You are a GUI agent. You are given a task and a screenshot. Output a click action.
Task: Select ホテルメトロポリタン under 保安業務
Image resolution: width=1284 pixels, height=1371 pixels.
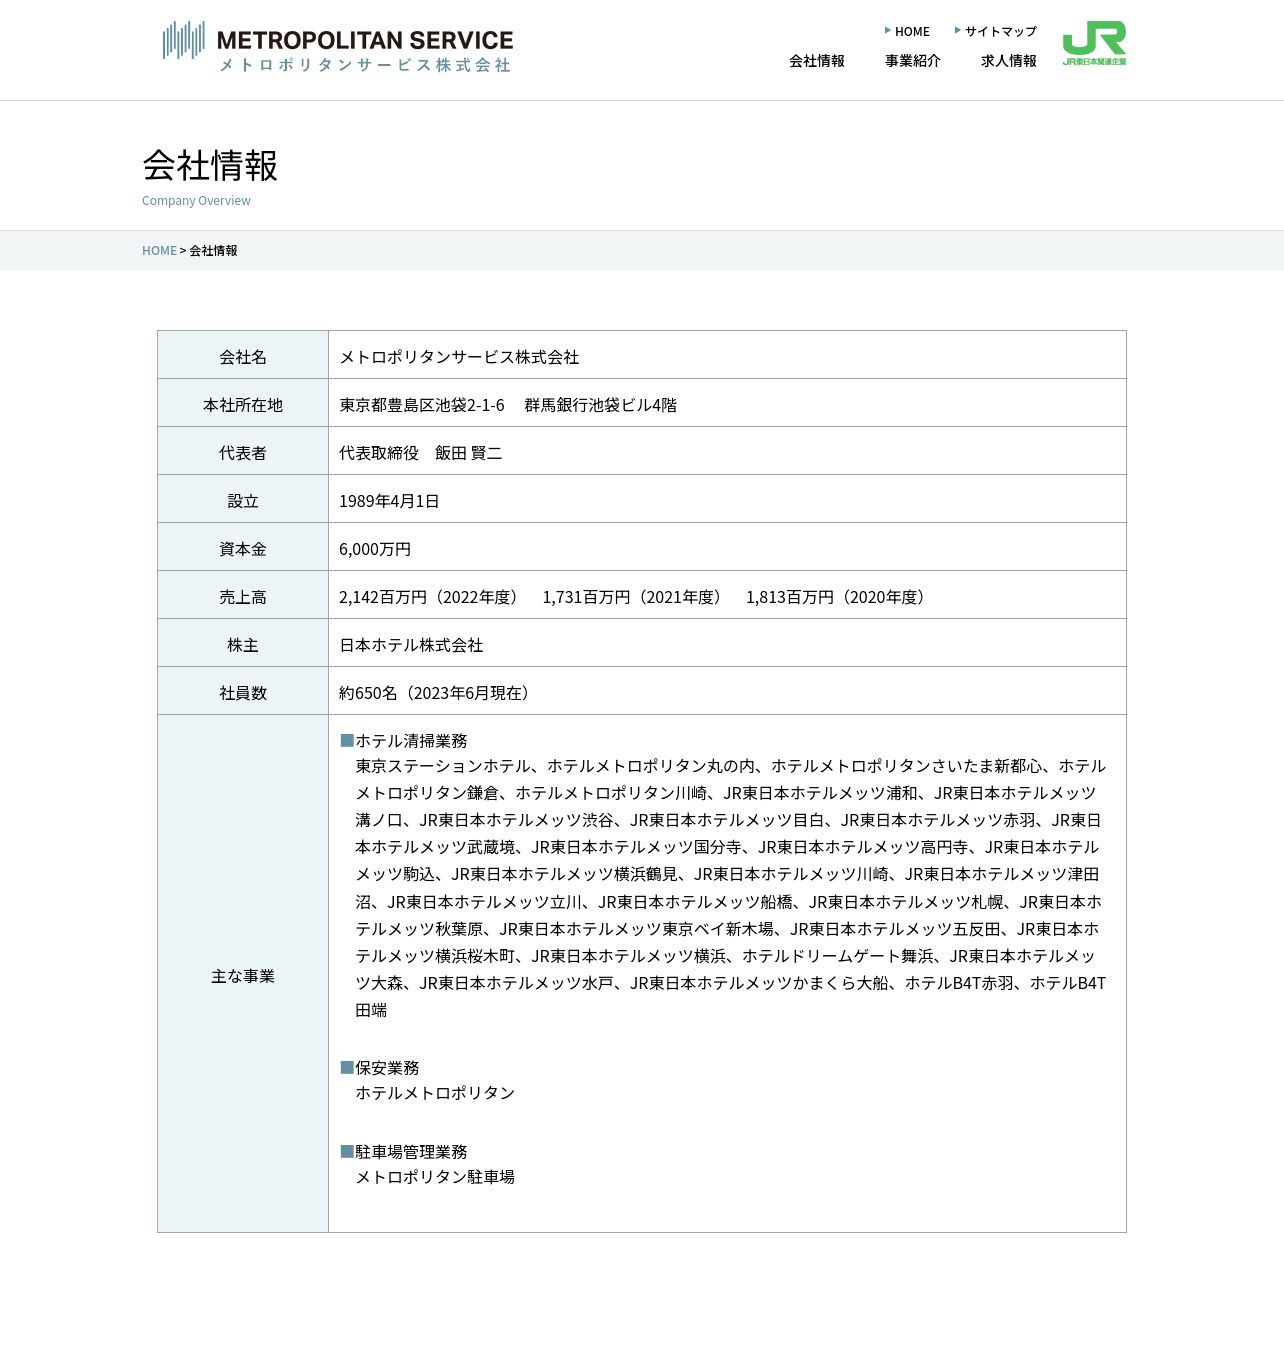[435, 1093]
